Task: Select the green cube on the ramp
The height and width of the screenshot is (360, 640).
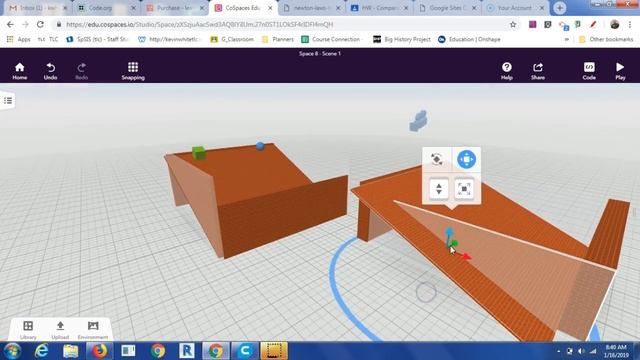Action: [x=199, y=153]
